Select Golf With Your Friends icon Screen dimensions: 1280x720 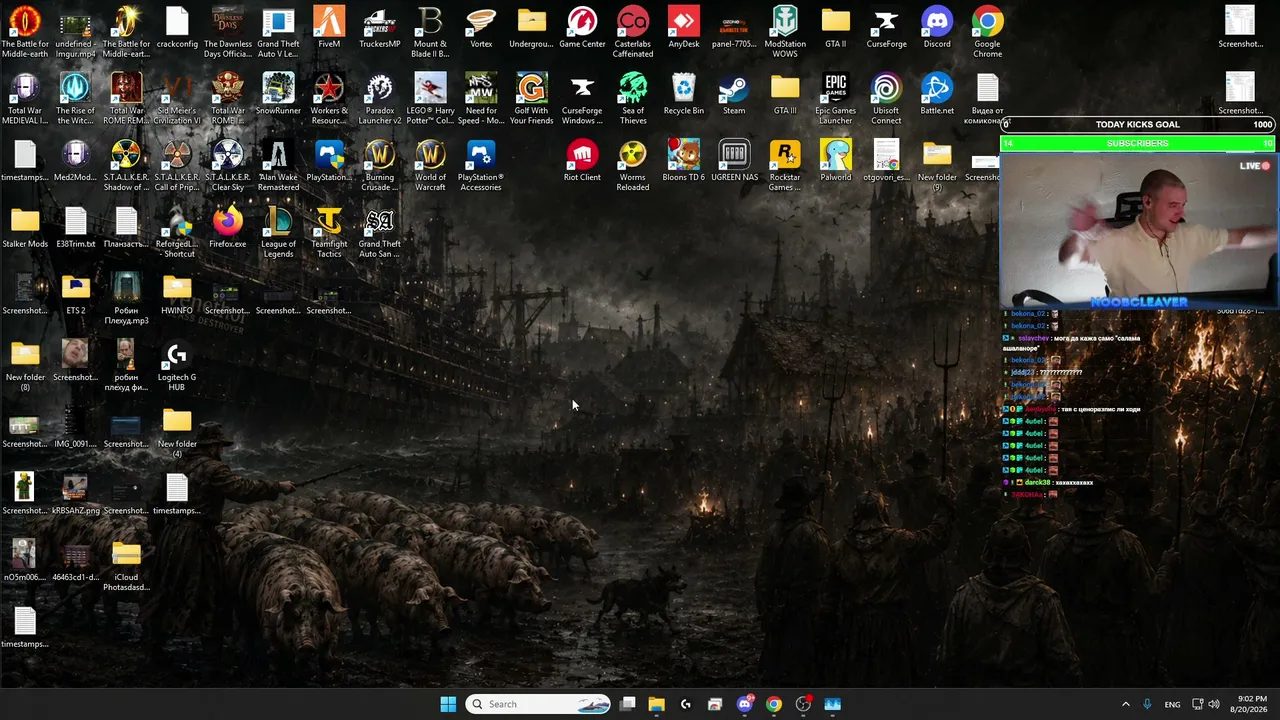point(532,99)
